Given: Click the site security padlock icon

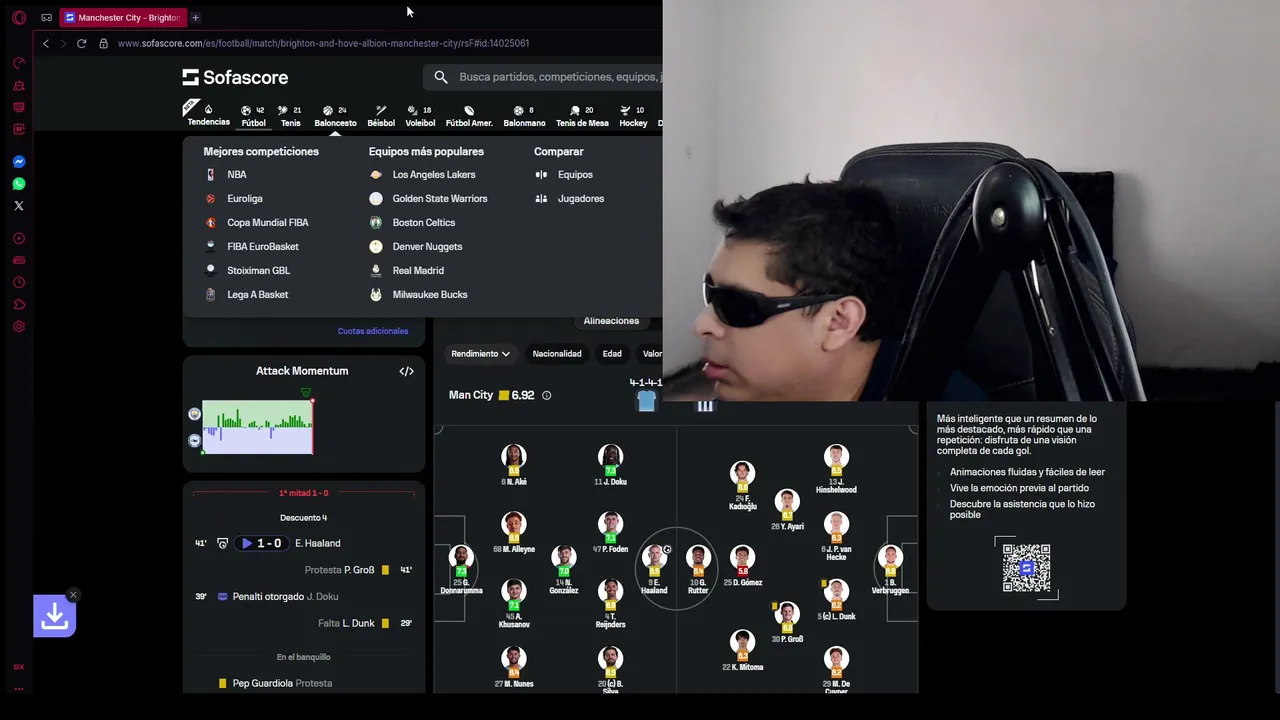Looking at the screenshot, I should tap(103, 43).
